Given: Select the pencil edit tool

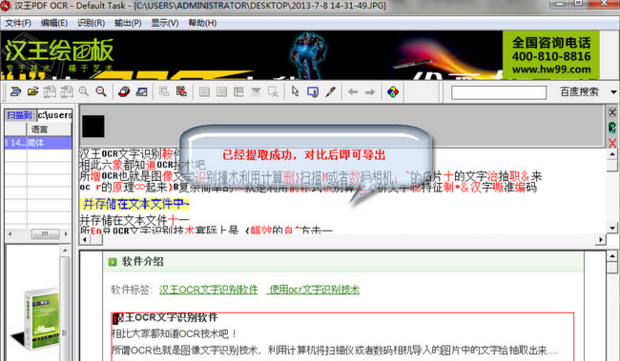Looking at the screenshot, I should tap(330, 92).
